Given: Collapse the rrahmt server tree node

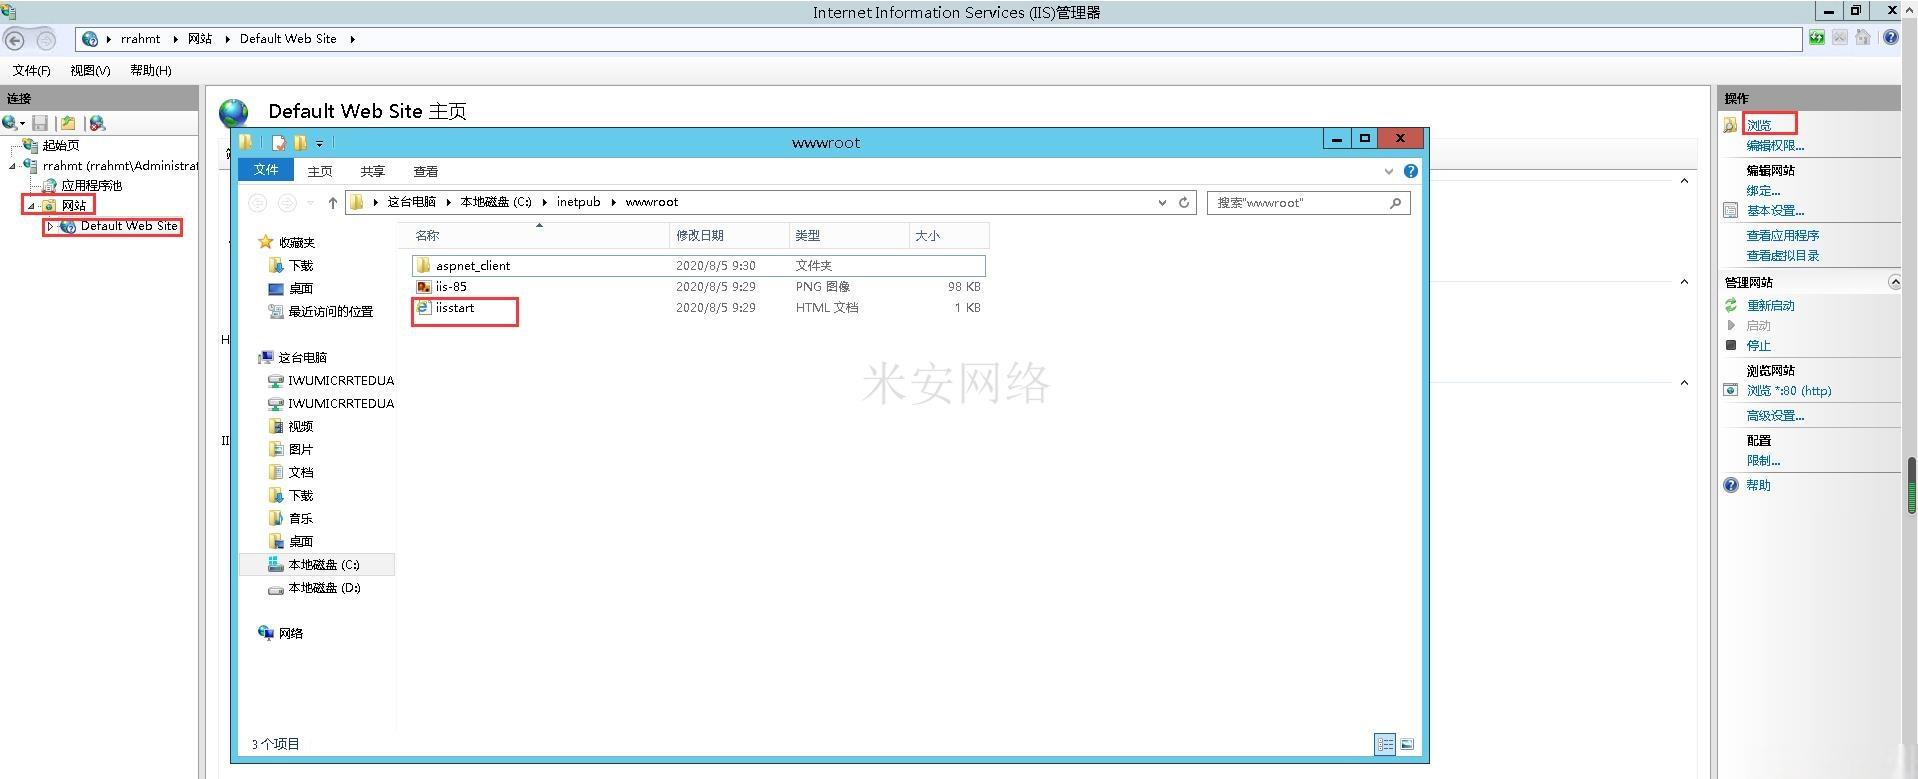Looking at the screenshot, I should coord(12,166).
